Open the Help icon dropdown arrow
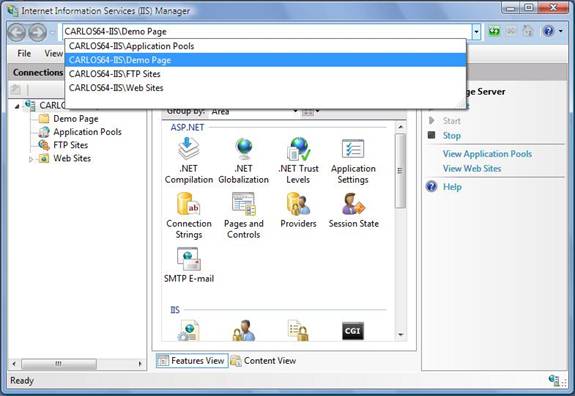Viewport: 575px width, 396px height. (x=561, y=32)
